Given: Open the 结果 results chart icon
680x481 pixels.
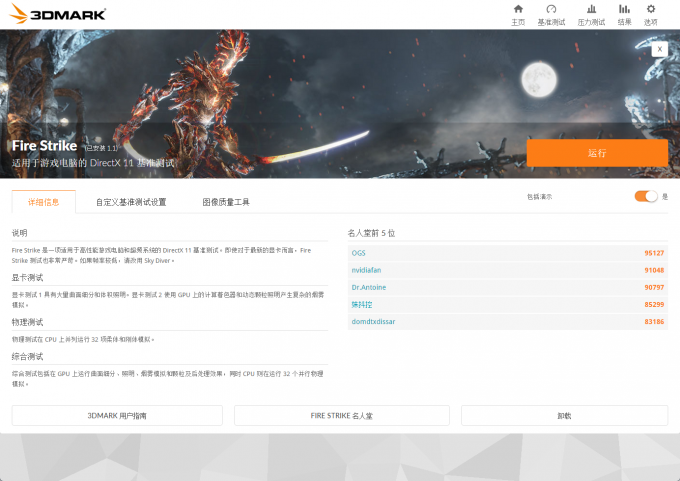Looking at the screenshot, I should pos(624,9).
